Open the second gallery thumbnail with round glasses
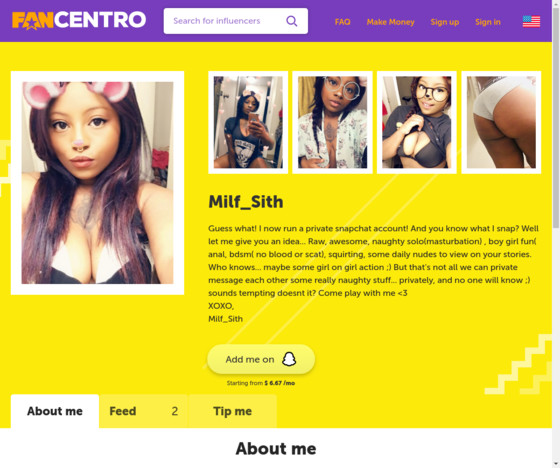Viewport: 560px width, 468px height. [x=332, y=122]
